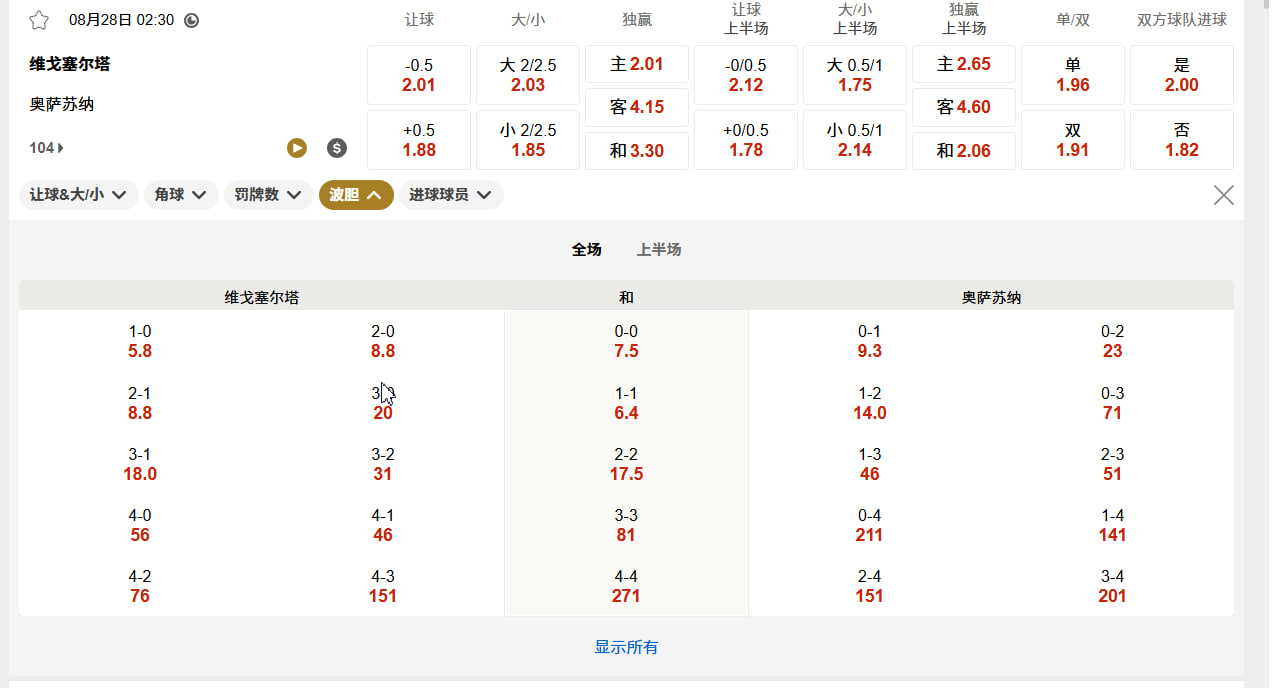
Task: Click the 显示所有 link
Action: 626,647
